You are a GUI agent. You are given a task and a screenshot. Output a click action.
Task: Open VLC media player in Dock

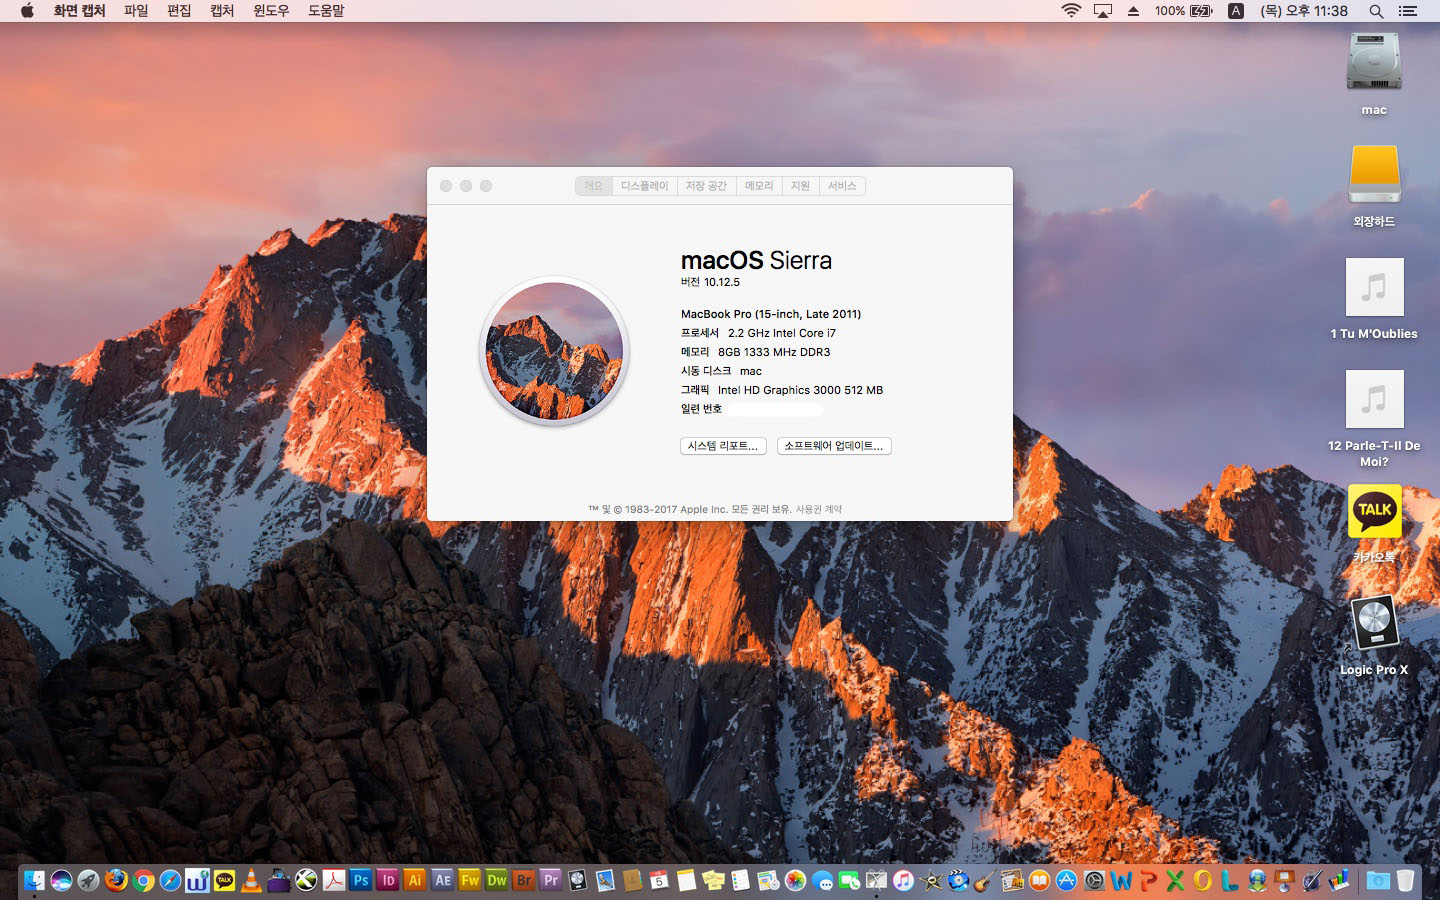pos(252,880)
